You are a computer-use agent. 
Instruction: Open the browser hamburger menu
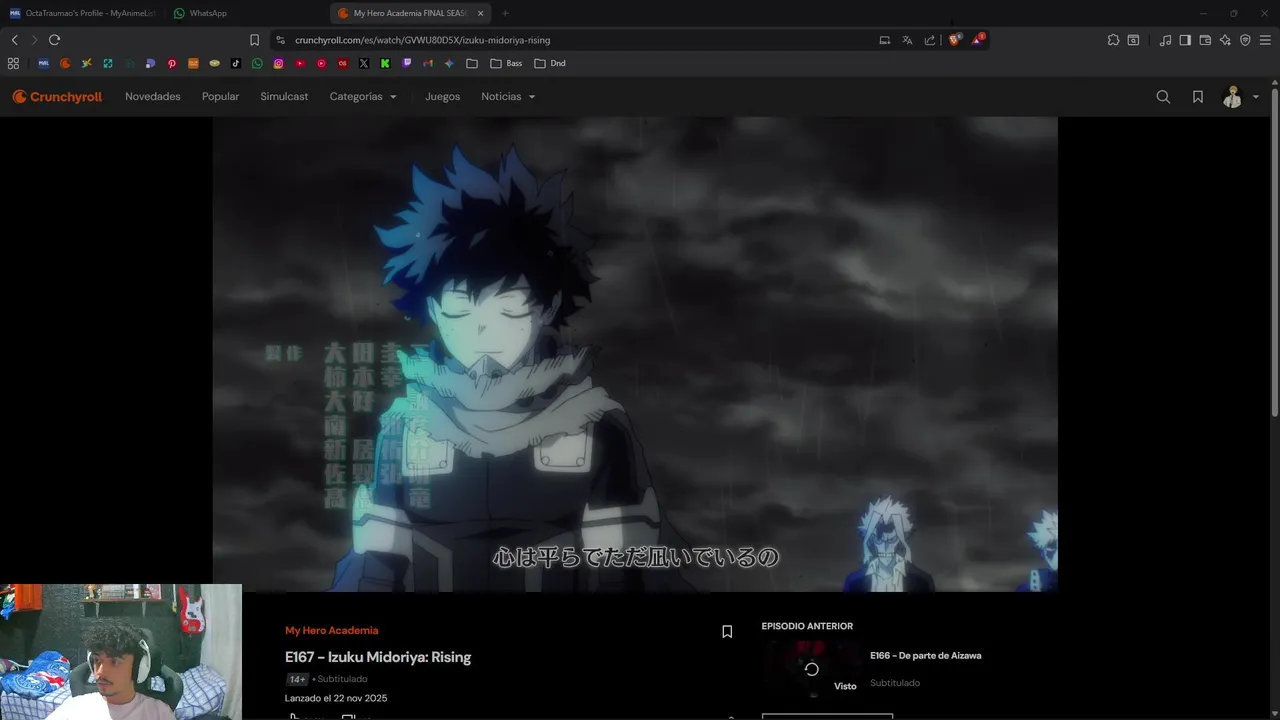(x=1266, y=40)
